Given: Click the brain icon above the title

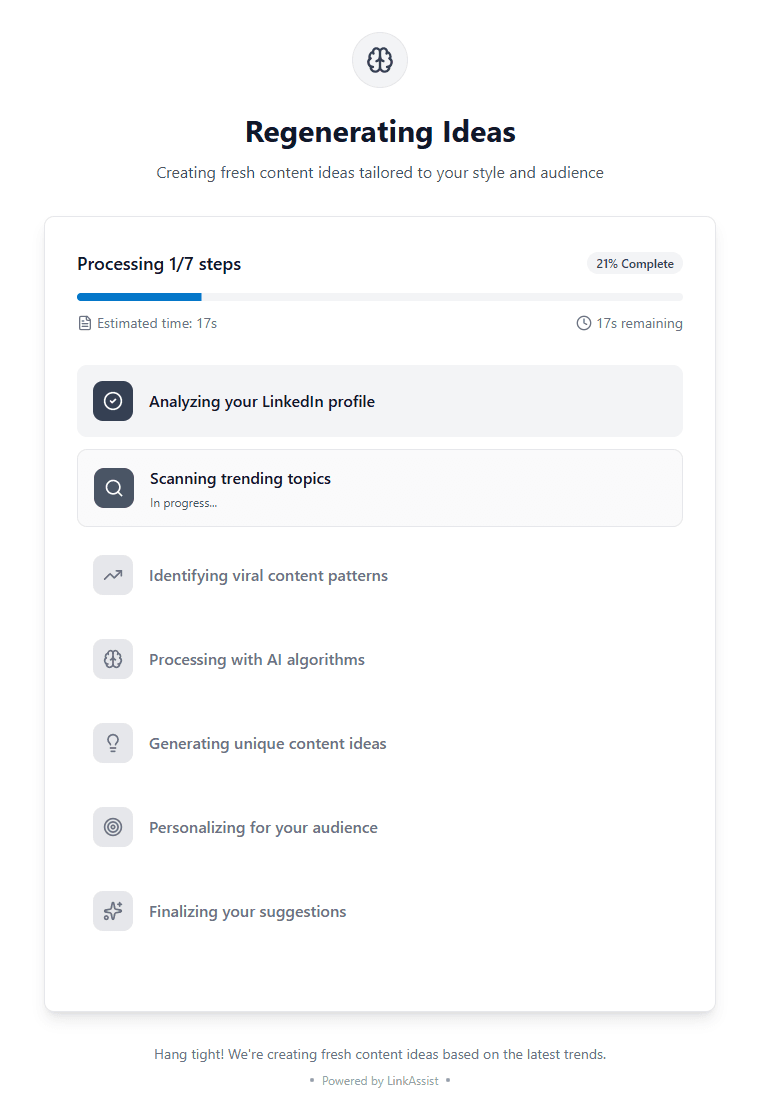Looking at the screenshot, I should click(380, 60).
